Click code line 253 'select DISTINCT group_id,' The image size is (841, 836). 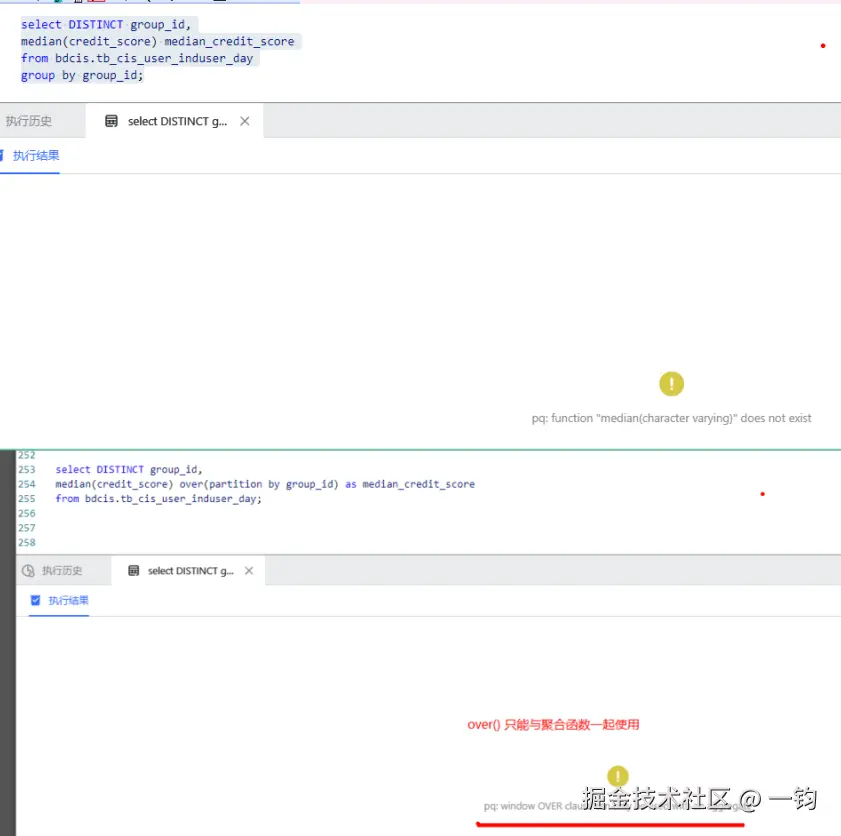129,470
